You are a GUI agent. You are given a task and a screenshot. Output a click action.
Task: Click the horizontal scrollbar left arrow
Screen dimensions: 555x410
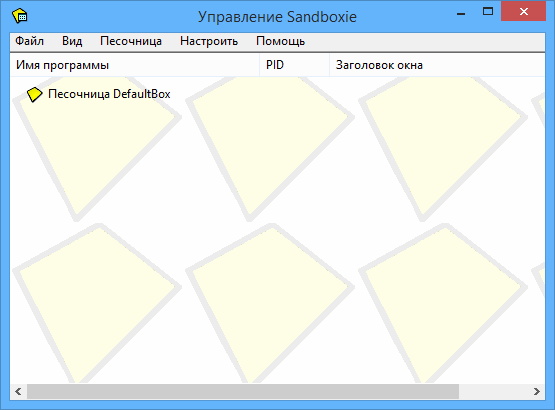click(x=18, y=392)
